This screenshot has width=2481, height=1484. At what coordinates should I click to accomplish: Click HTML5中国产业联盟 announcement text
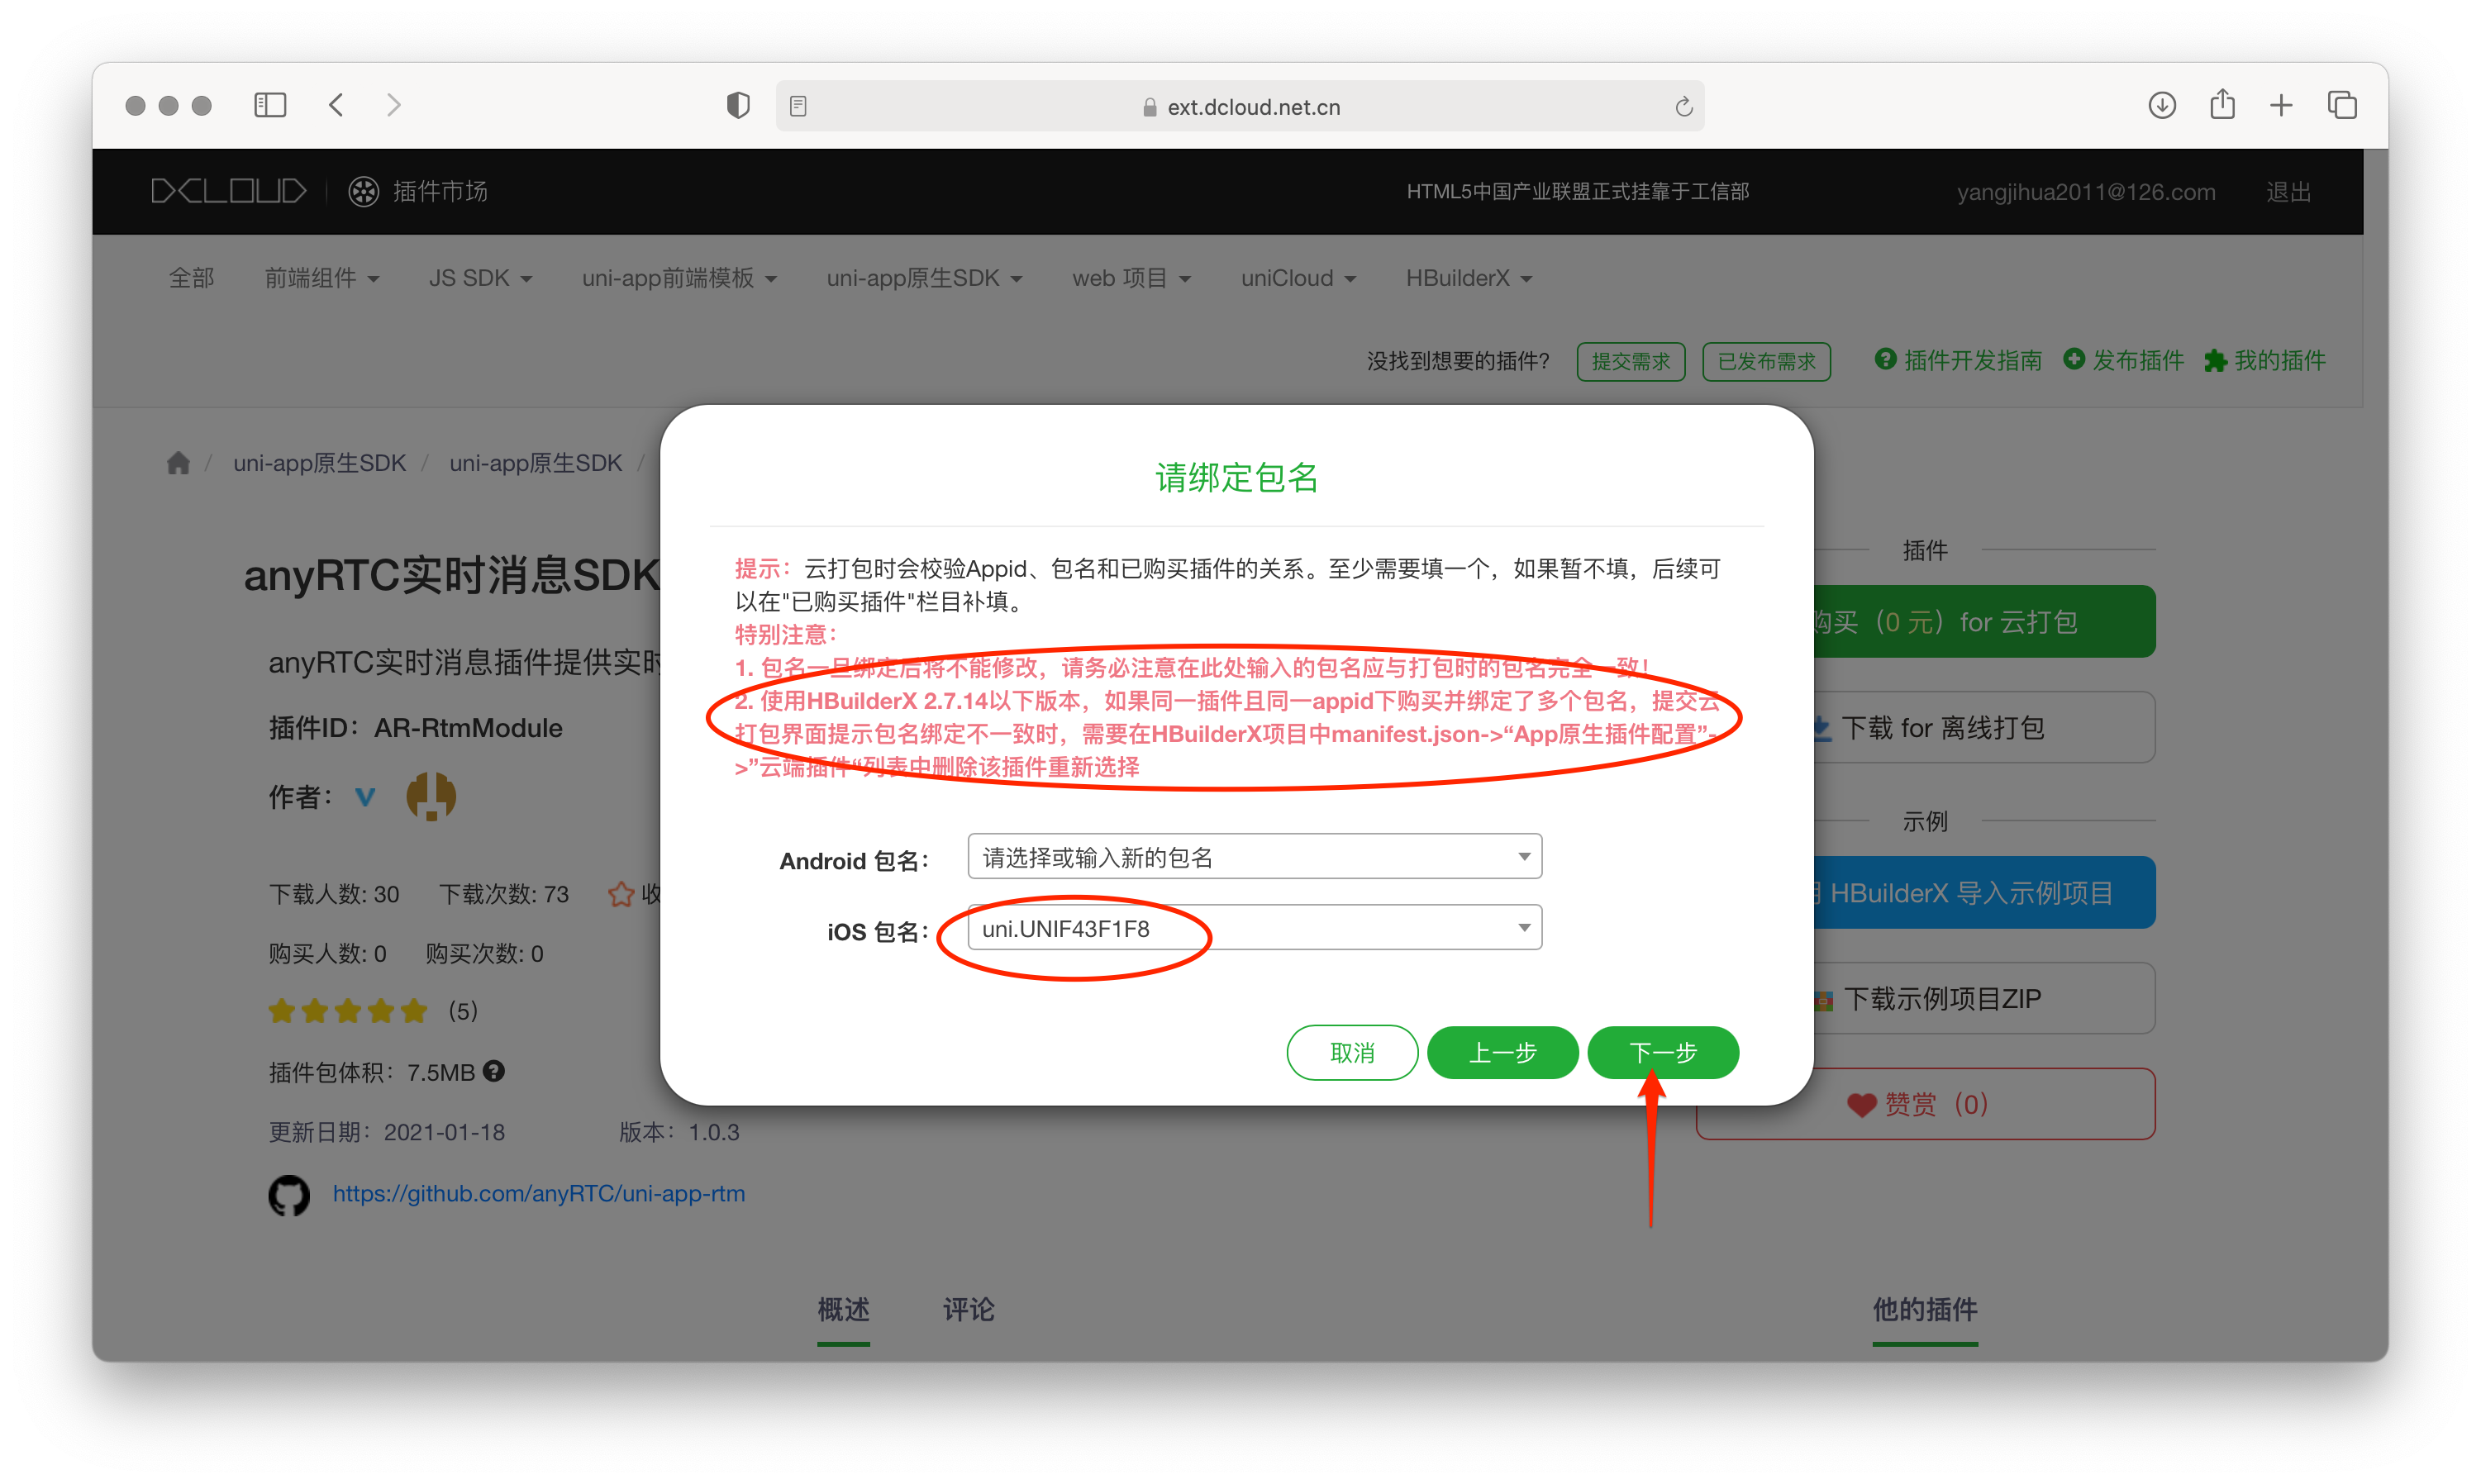(x=1577, y=191)
